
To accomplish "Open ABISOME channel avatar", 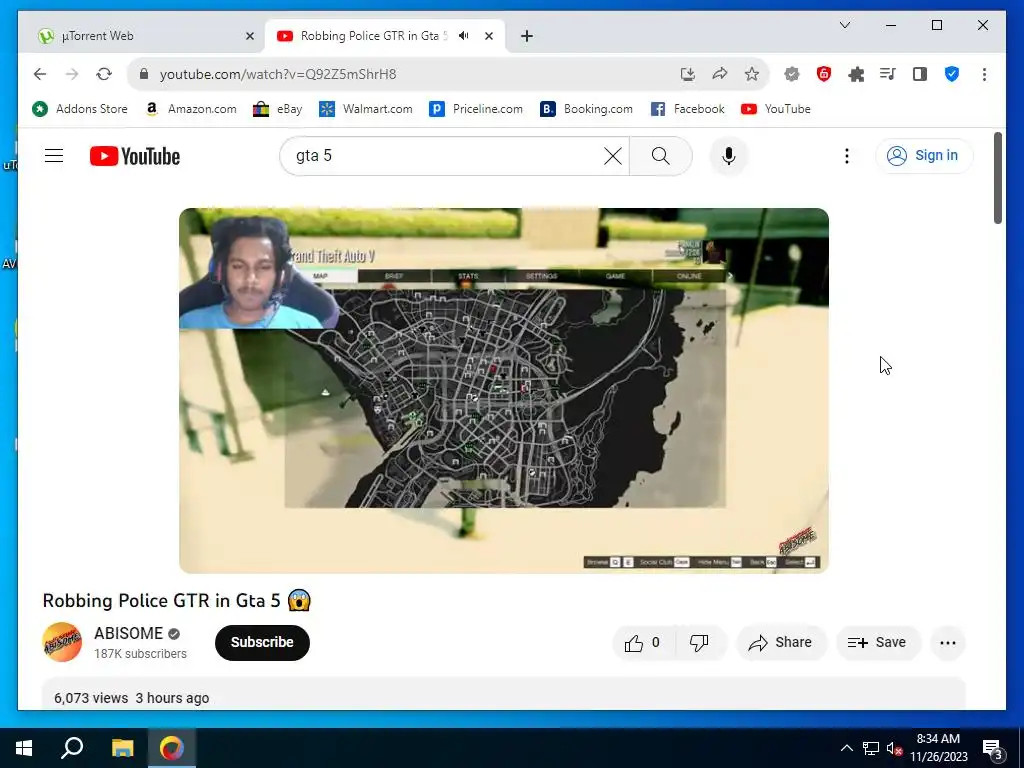I will (x=62, y=642).
